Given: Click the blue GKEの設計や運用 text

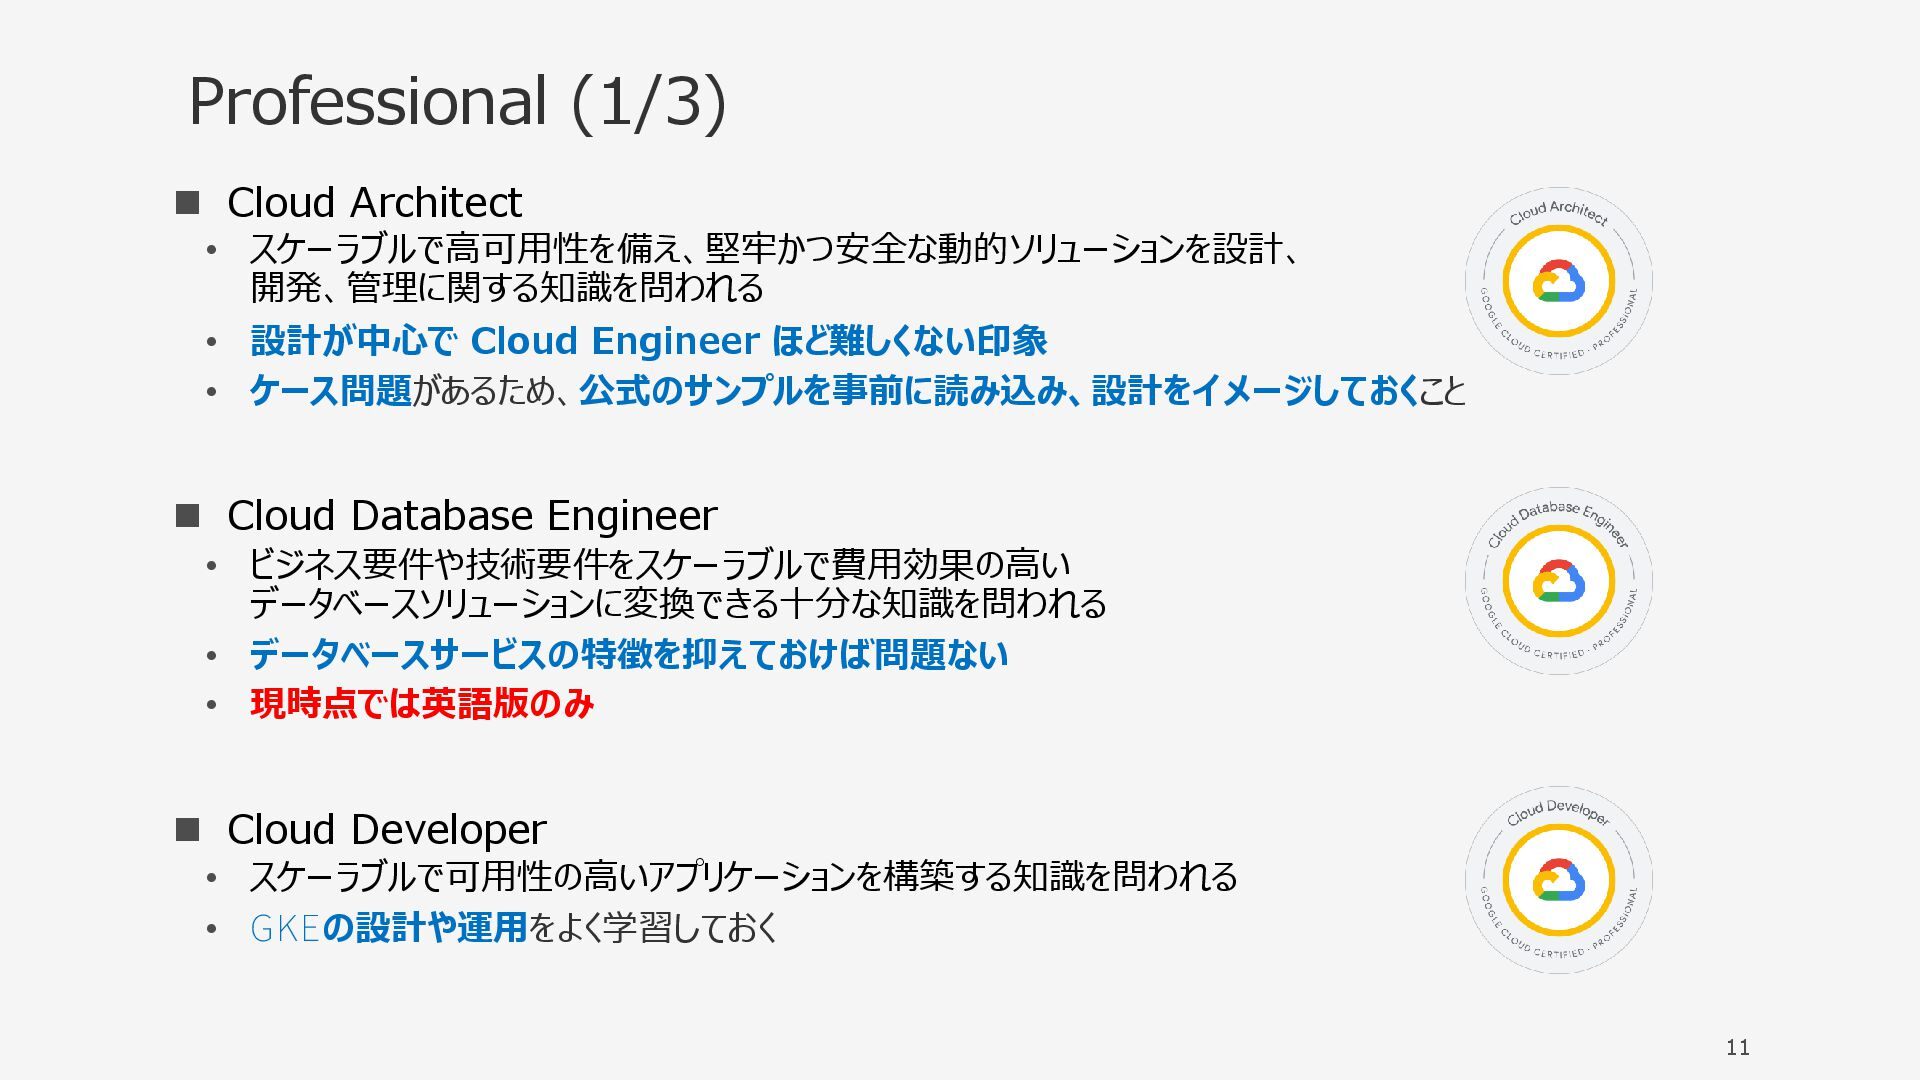Looking at the screenshot, I should (x=388, y=928).
